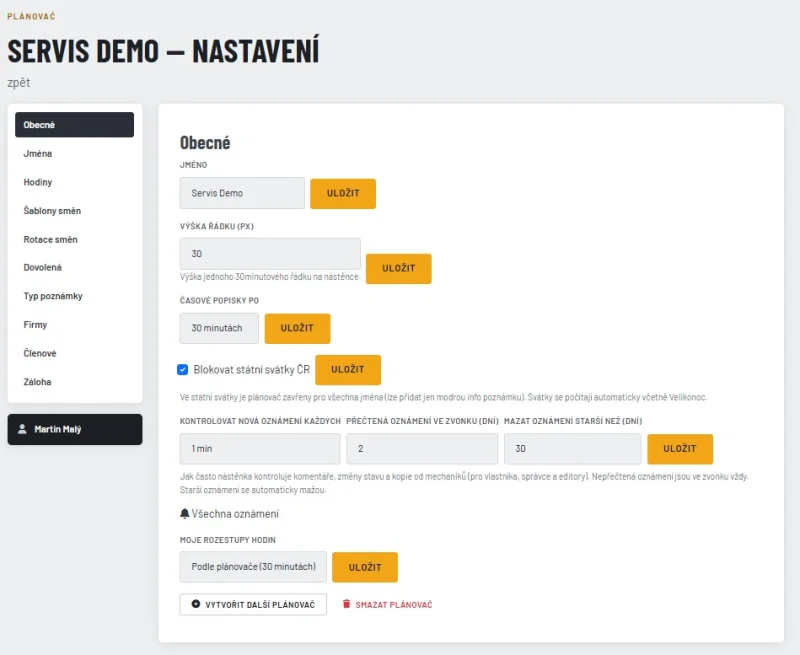Click the user icon beside Martin Malý
Screen dimensions: 800x655
point(22,429)
